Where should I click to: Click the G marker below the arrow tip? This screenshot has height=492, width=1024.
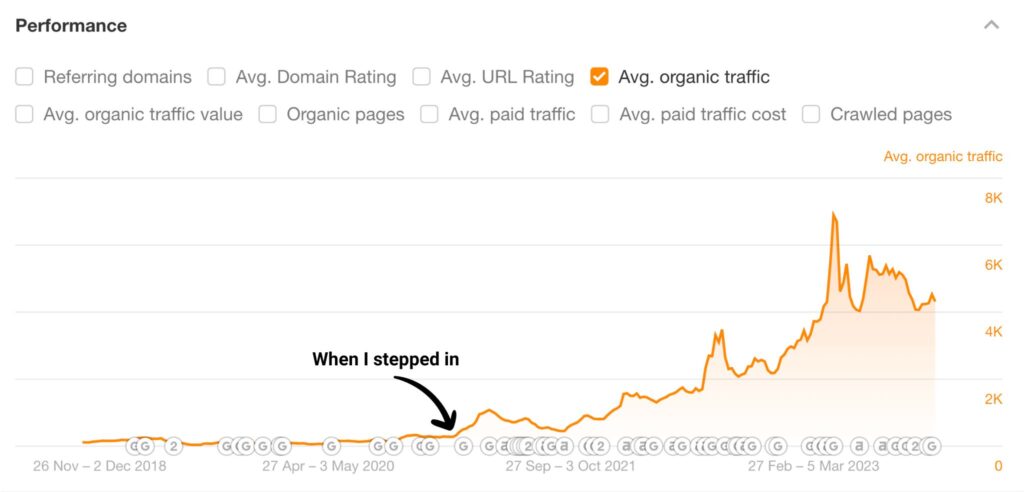coord(463,446)
